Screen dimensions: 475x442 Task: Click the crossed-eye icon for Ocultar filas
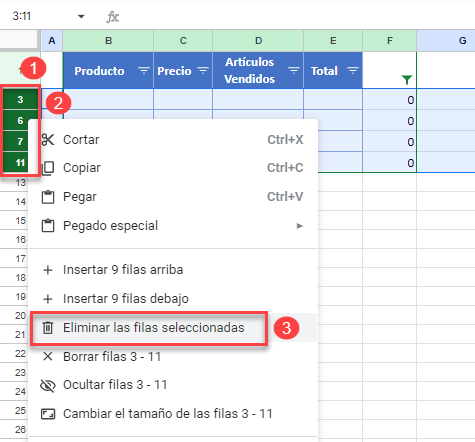(48, 385)
